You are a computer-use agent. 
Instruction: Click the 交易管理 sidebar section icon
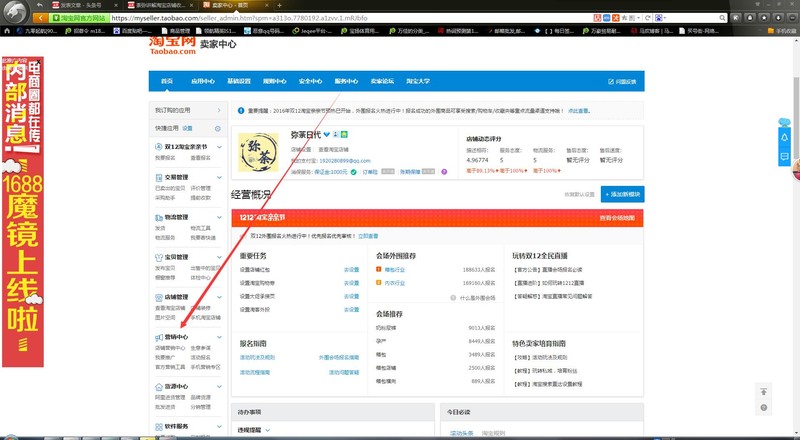(x=159, y=178)
